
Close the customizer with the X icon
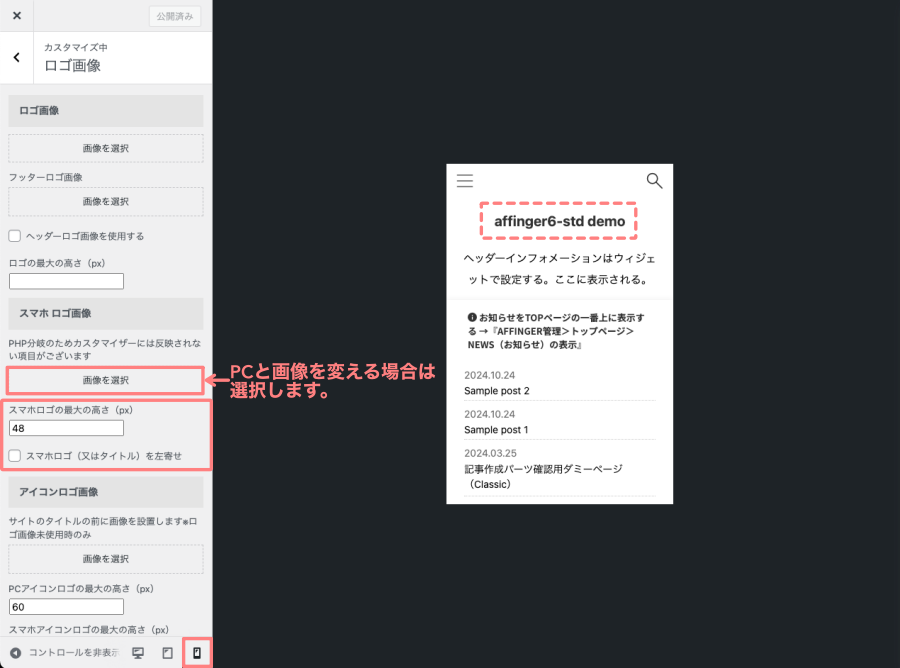pyautogui.click(x=16, y=16)
